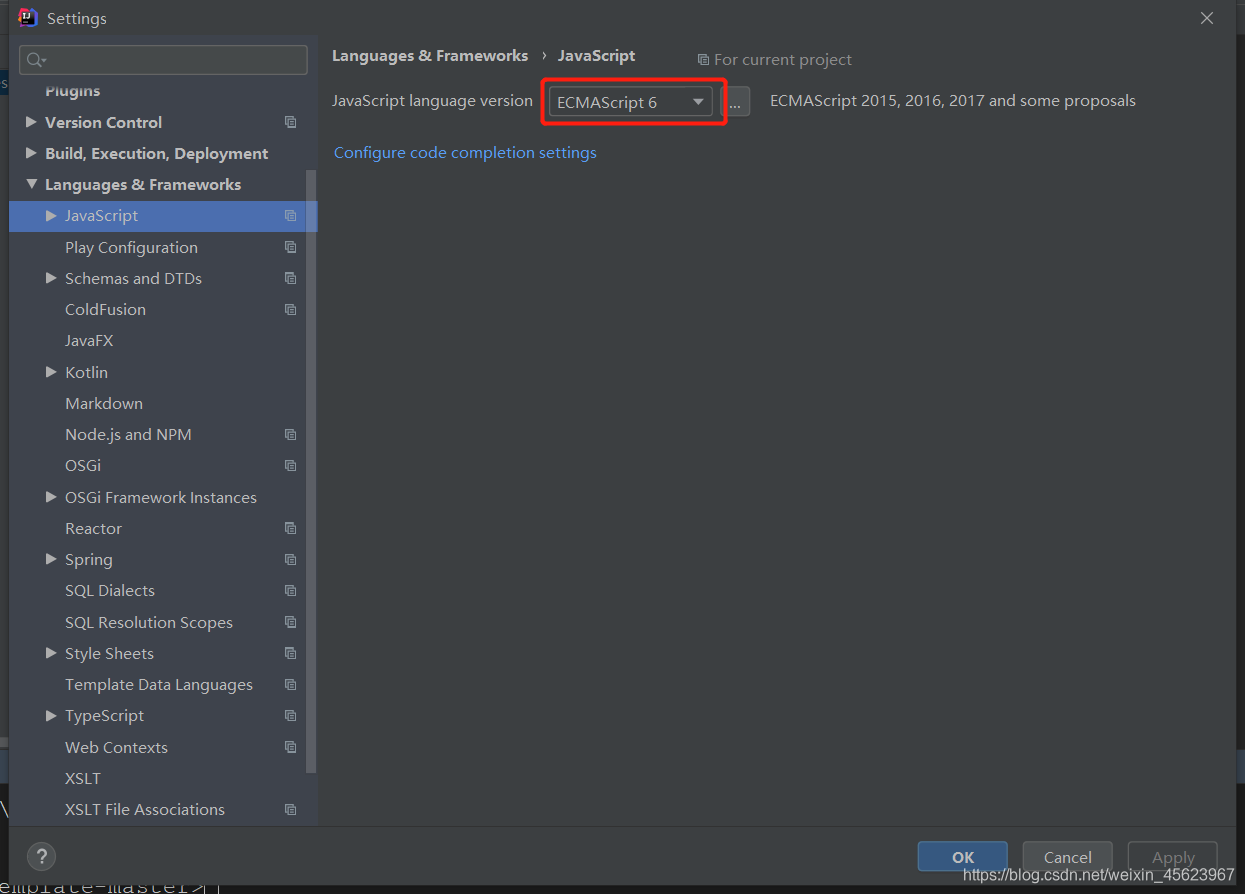Expand the TypeScript node

(x=52, y=716)
